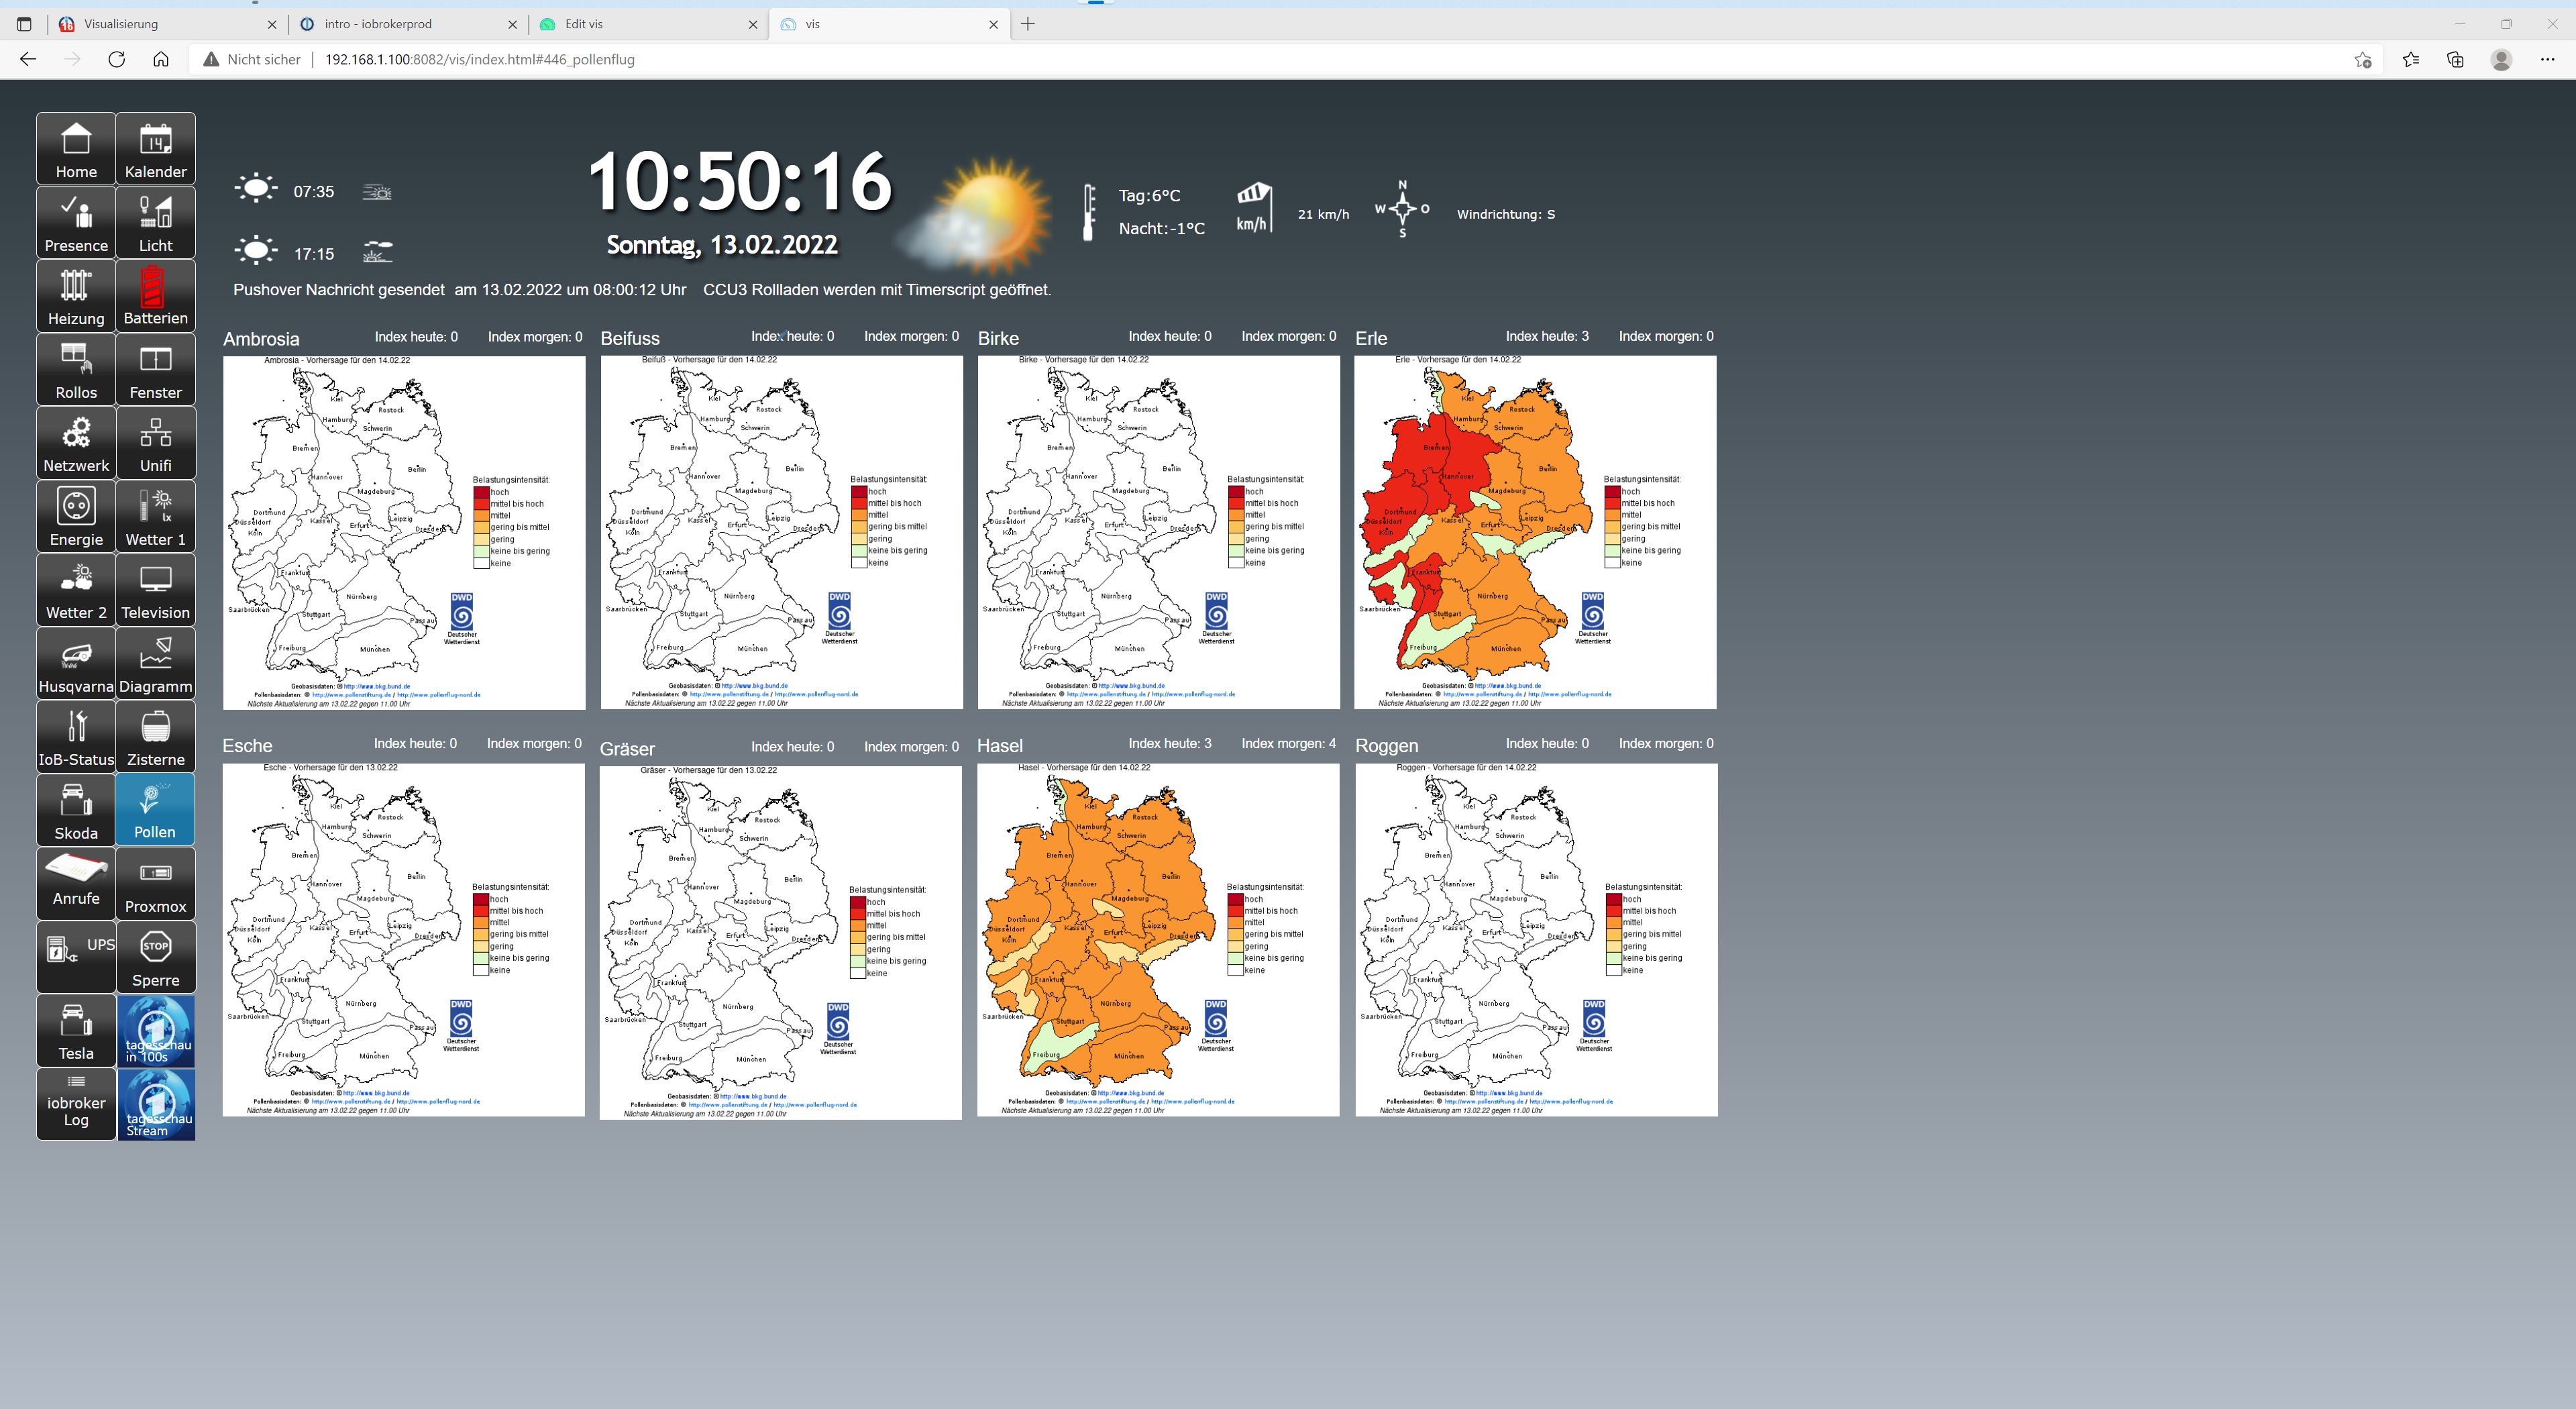Open browser settings and more menu
This screenshot has width=2576, height=1409.
click(x=2546, y=59)
